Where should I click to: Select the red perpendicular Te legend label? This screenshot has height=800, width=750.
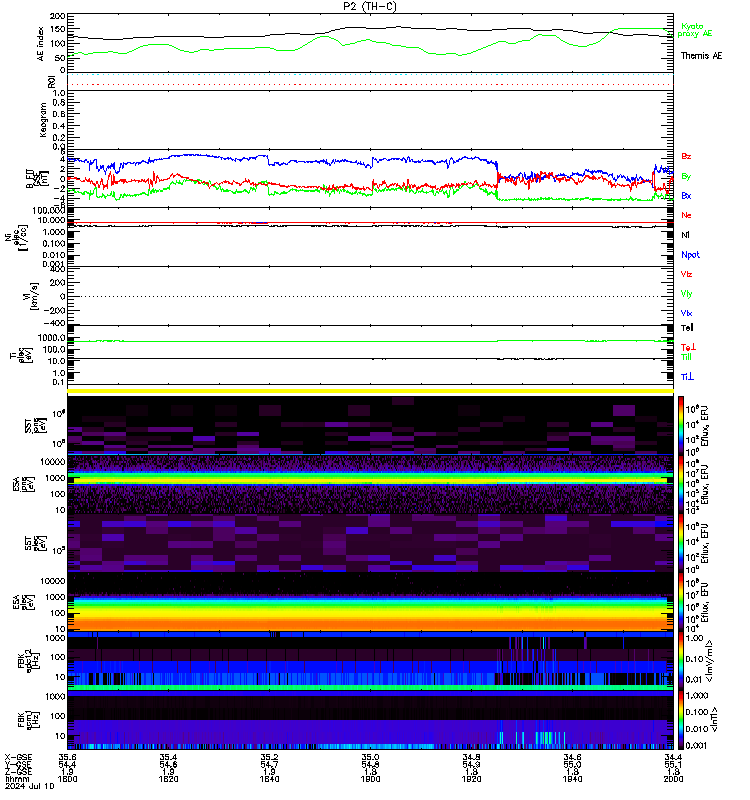click(688, 347)
